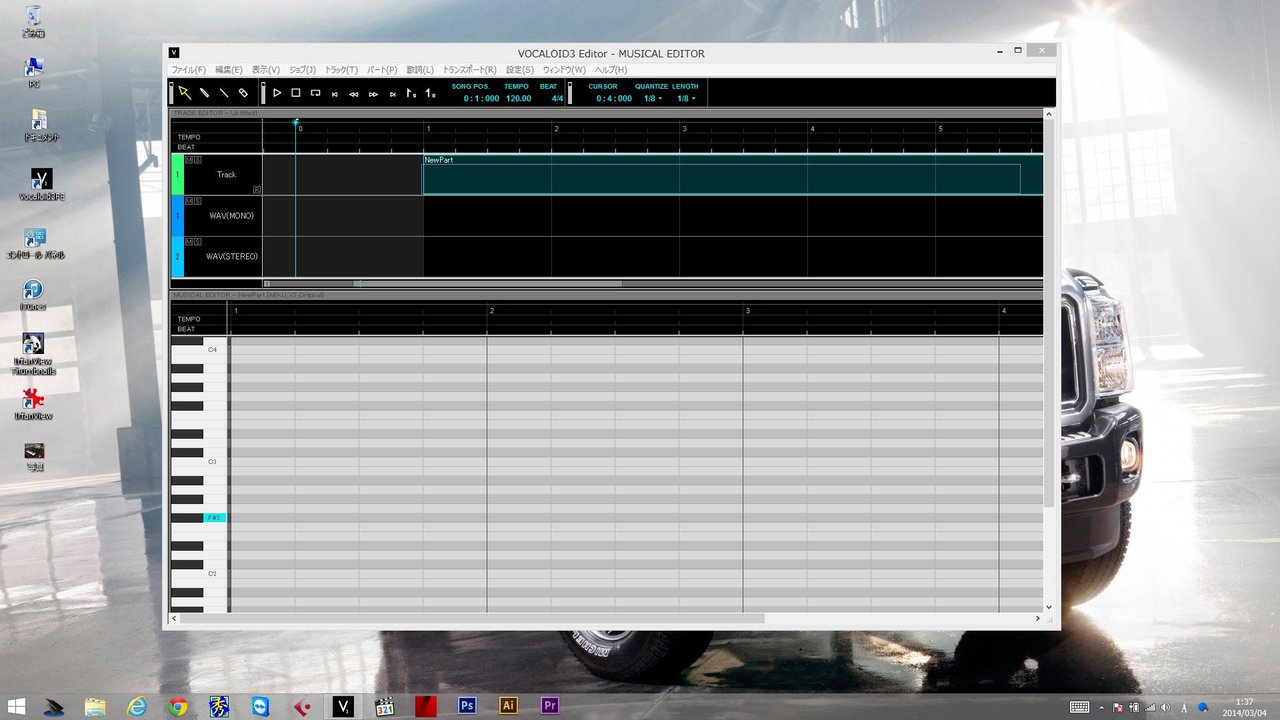Toggle the loop playback button
1280x720 pixels.
click(x=315, y=93)
